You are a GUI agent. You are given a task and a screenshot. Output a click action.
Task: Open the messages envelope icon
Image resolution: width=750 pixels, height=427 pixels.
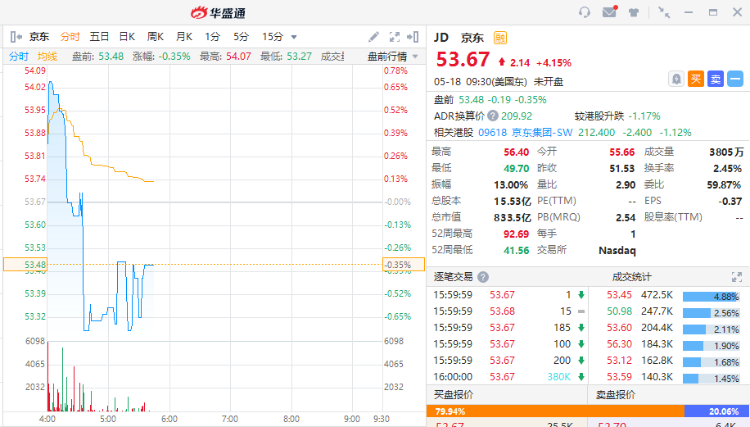pos(609,12)
